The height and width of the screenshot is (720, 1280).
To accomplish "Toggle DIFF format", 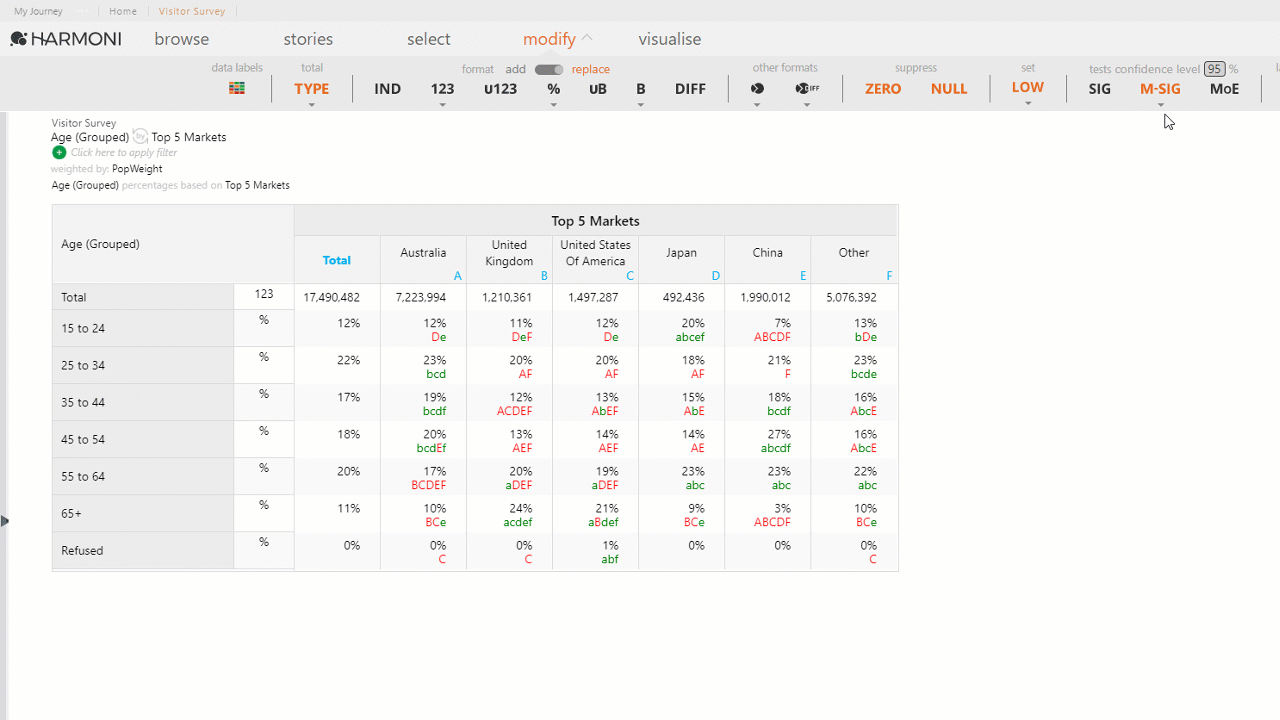I will 690,89.
